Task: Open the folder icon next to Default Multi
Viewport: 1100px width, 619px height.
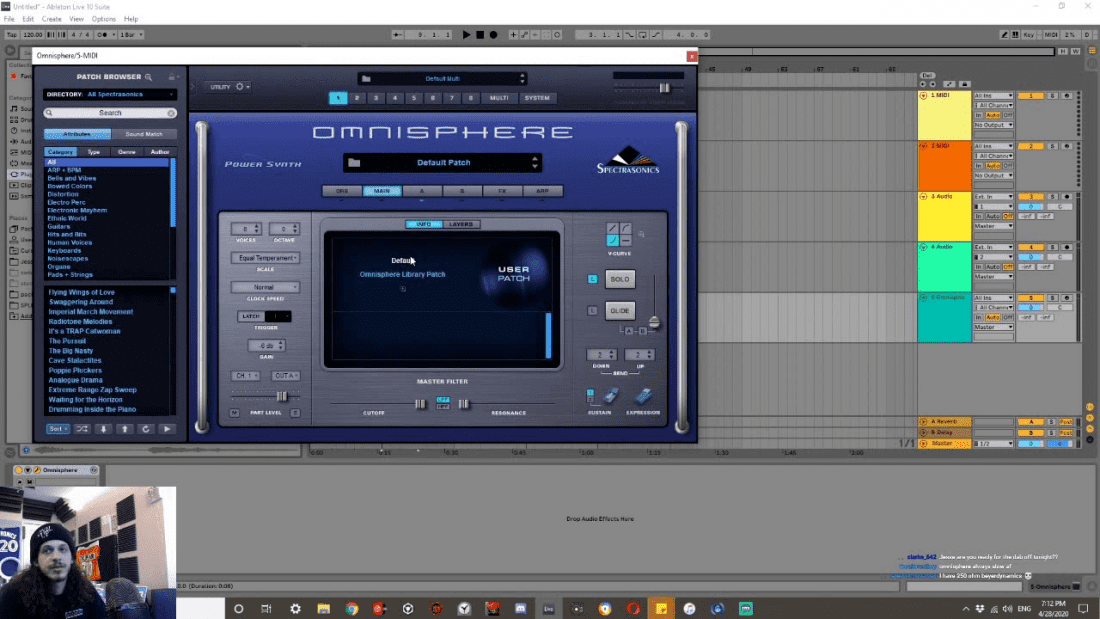Action: (366, 79)
